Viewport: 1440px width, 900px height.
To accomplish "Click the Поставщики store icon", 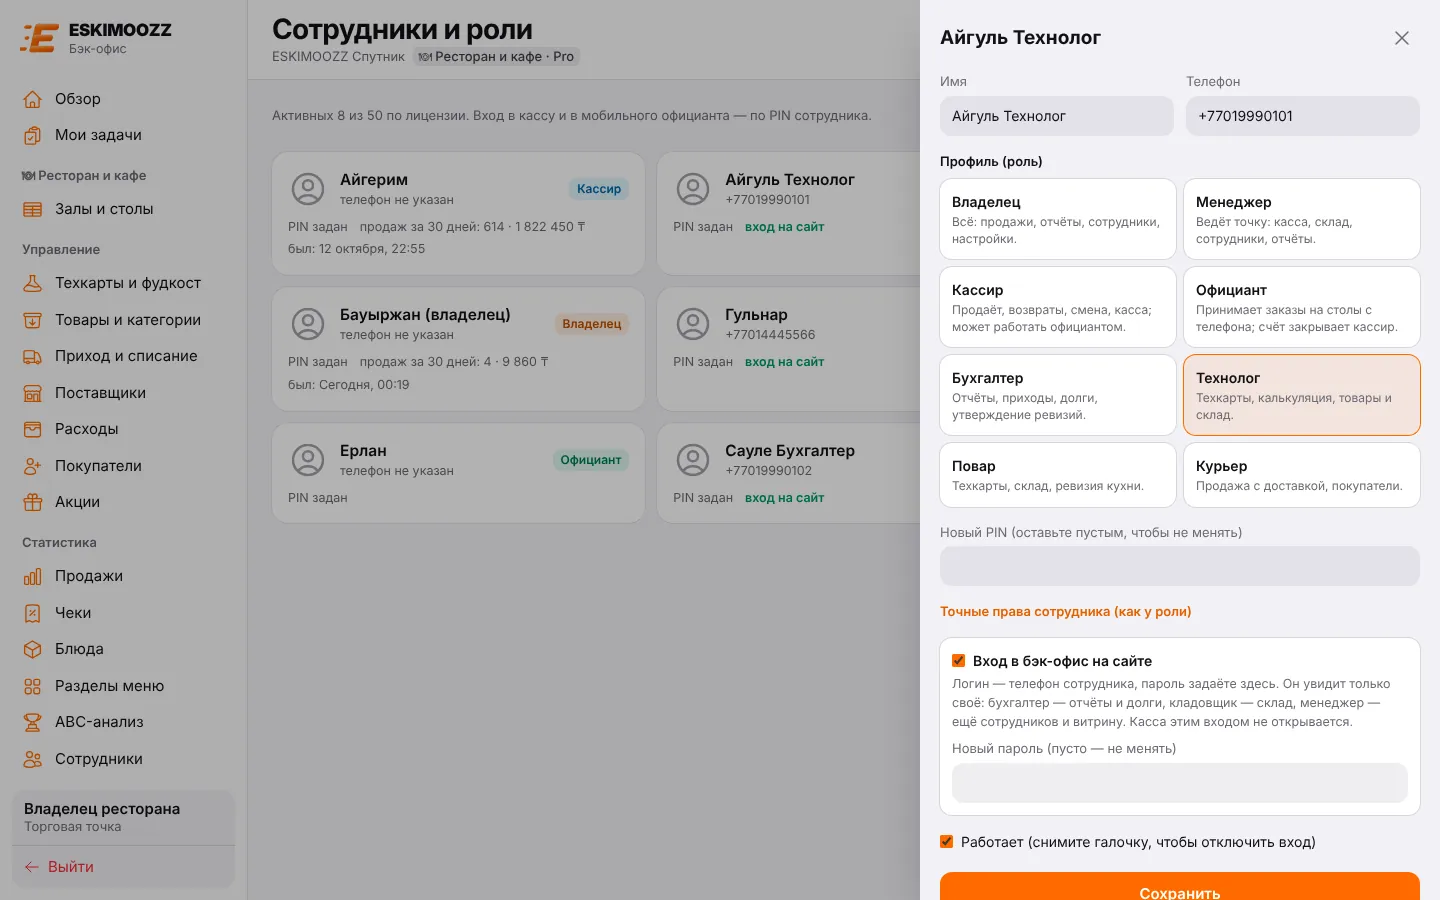I will pos(33,393).
